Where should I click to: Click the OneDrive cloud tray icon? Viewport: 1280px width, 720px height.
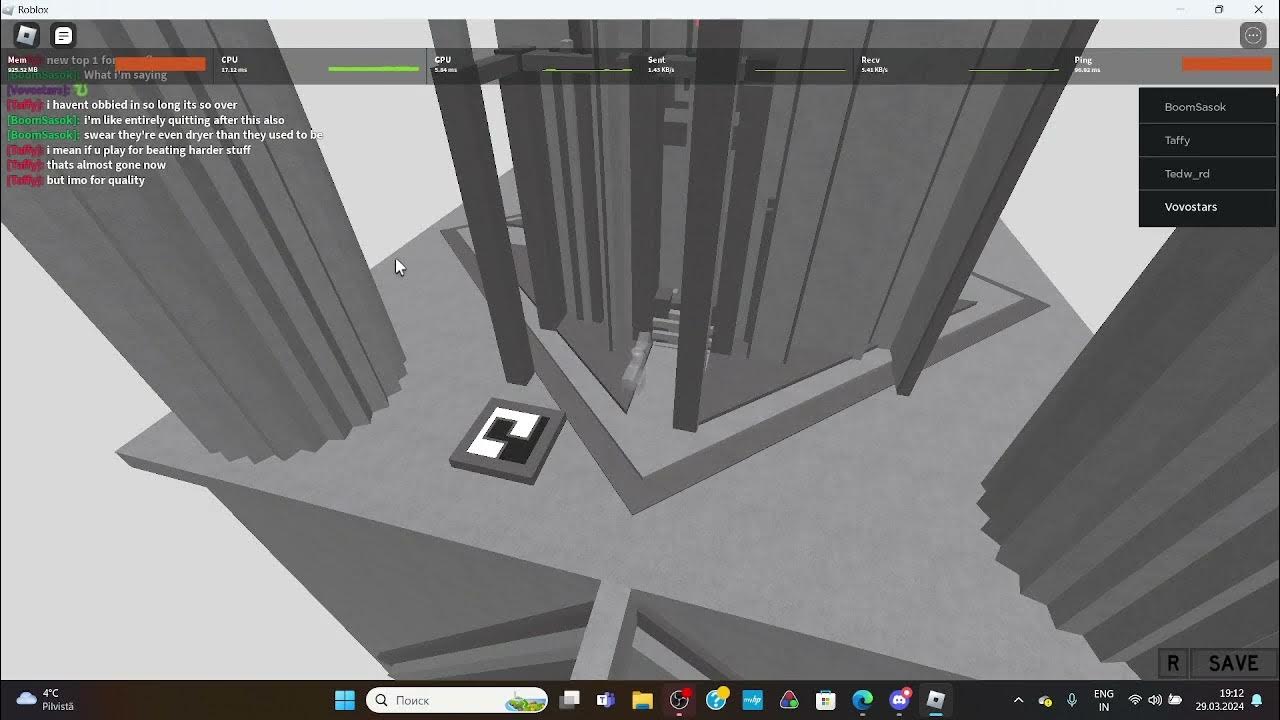(1045, 700)
